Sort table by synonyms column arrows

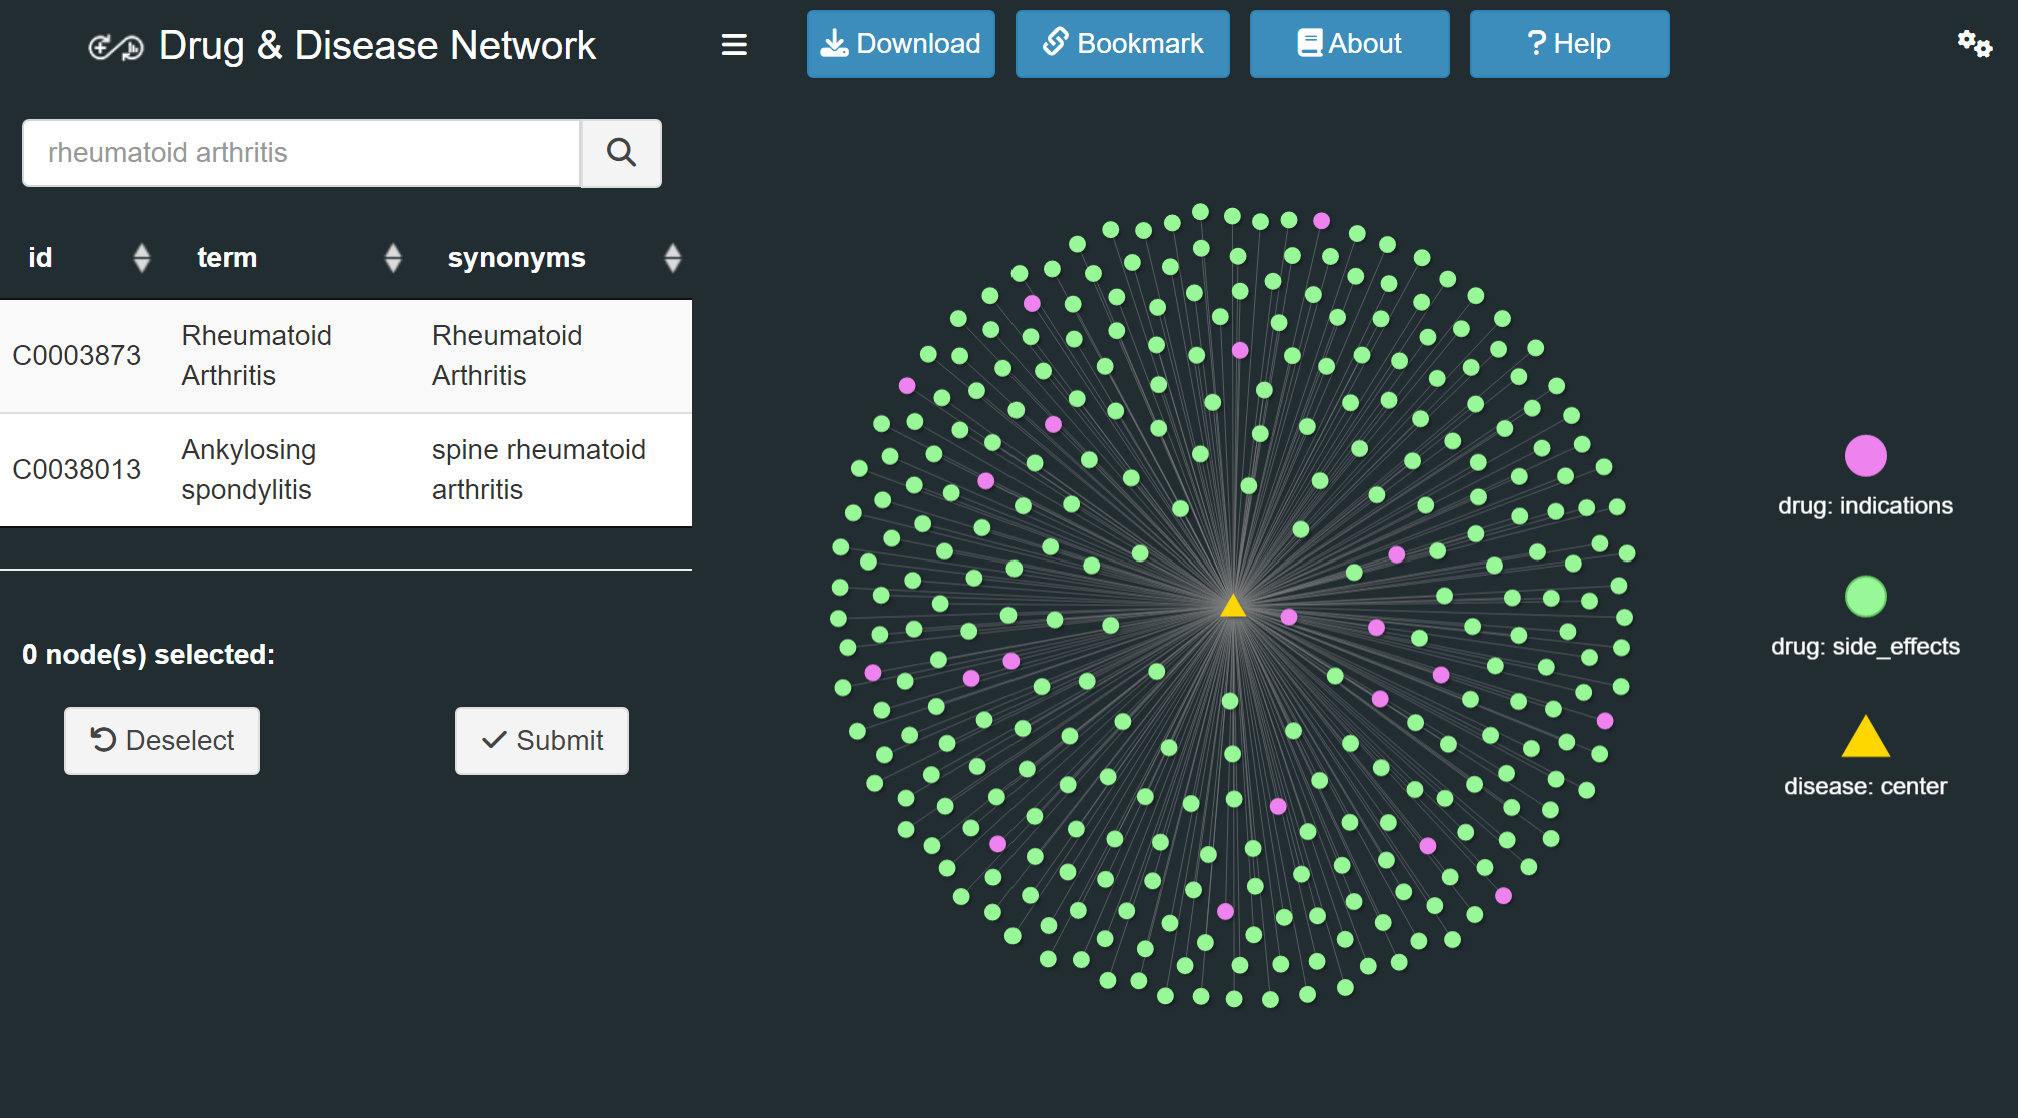click(x=672, y=258)
